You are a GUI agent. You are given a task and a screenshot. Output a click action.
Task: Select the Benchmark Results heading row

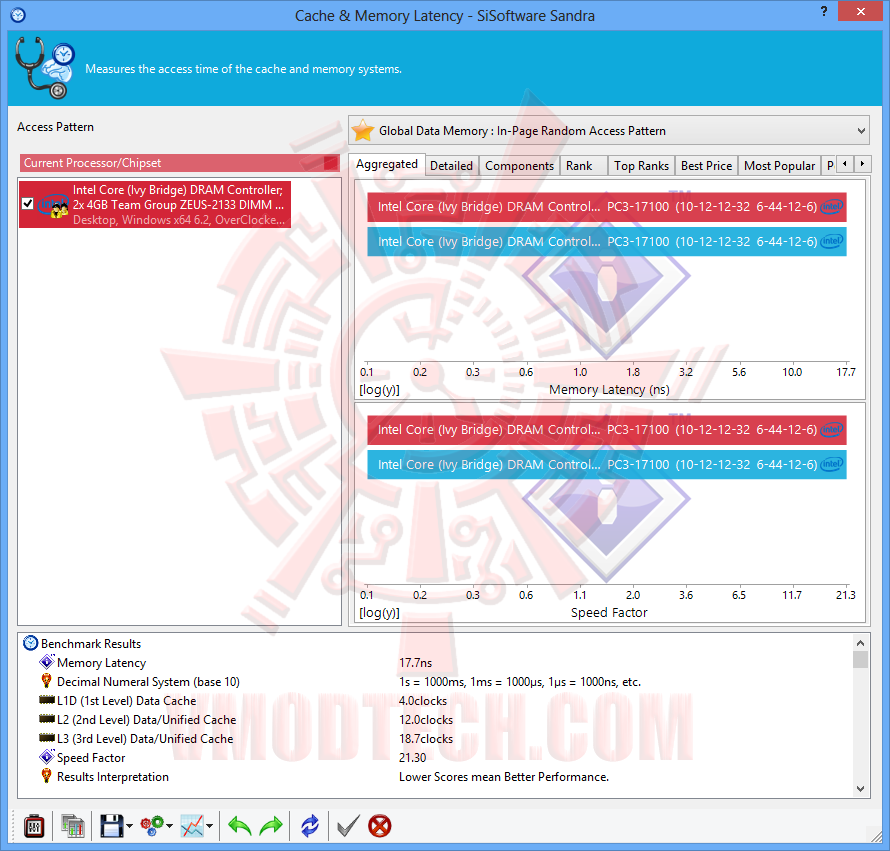[x=91, y=644]
